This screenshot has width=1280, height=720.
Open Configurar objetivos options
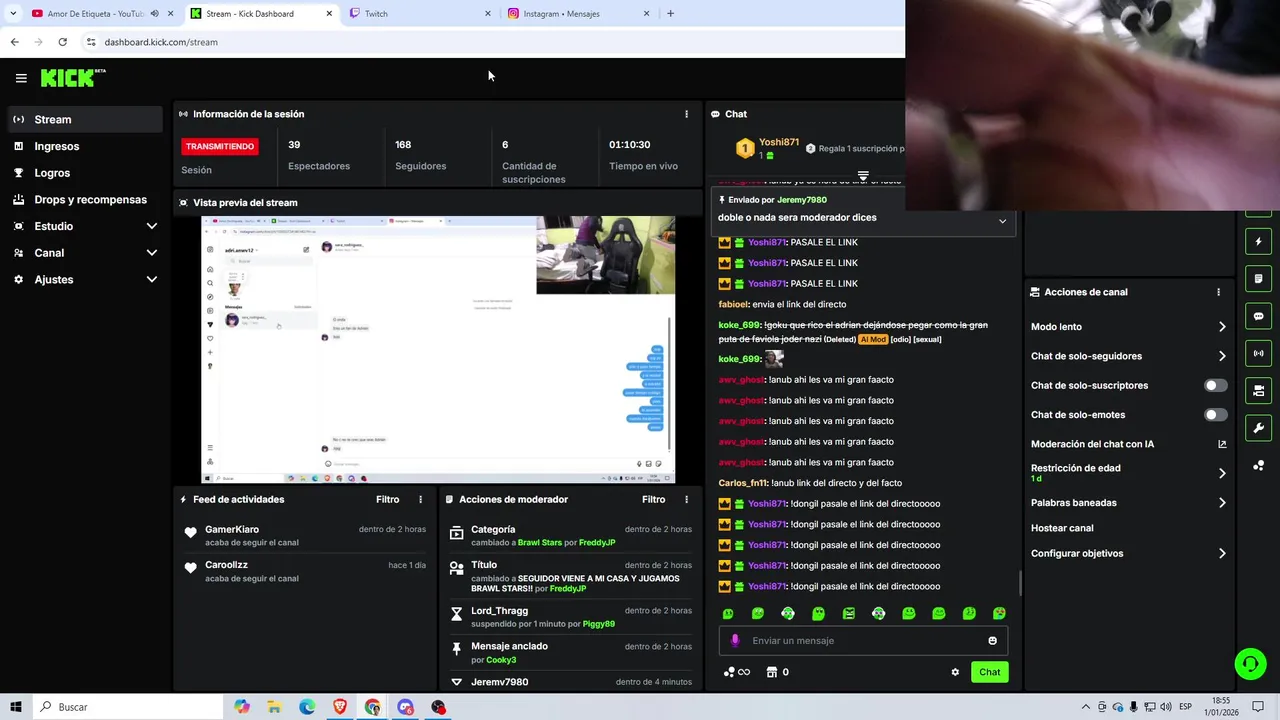1128,553
